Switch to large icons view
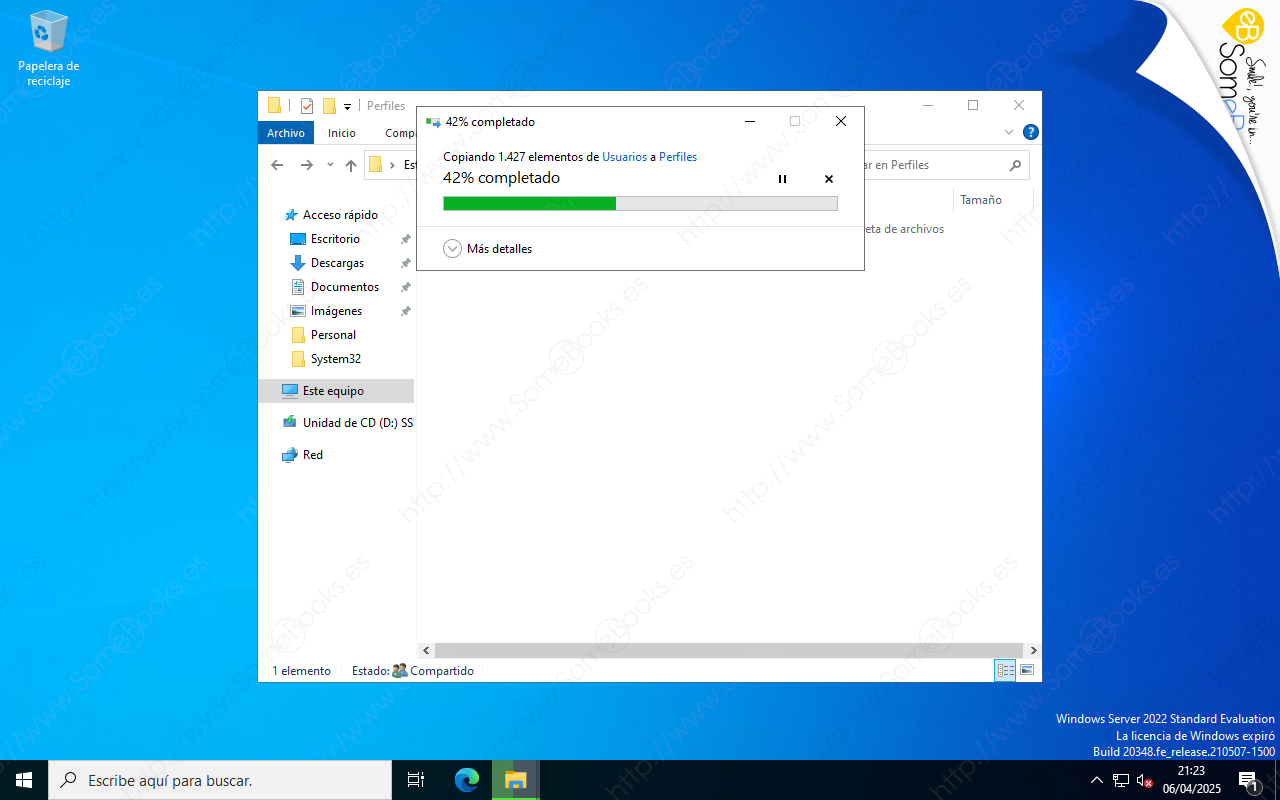Screen dimensions: 1280x800 click(x=1027, y=671)
